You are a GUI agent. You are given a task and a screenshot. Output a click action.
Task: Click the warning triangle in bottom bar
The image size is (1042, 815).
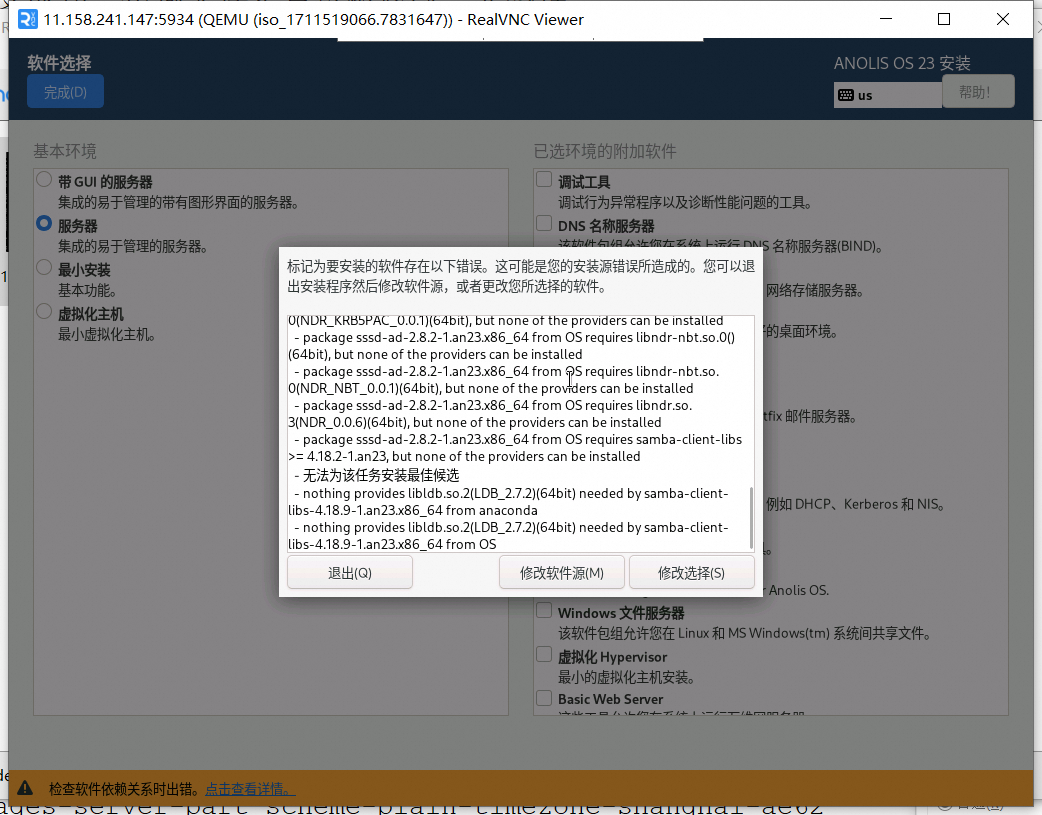point(26,788)
